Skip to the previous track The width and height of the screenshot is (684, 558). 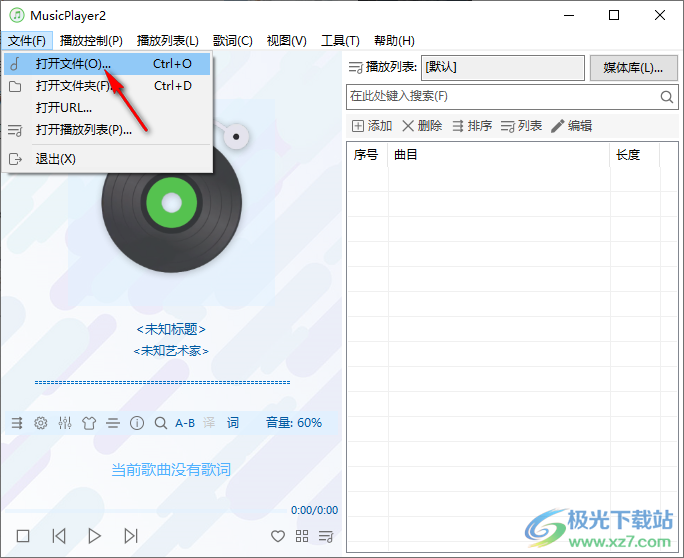point(59,536)
